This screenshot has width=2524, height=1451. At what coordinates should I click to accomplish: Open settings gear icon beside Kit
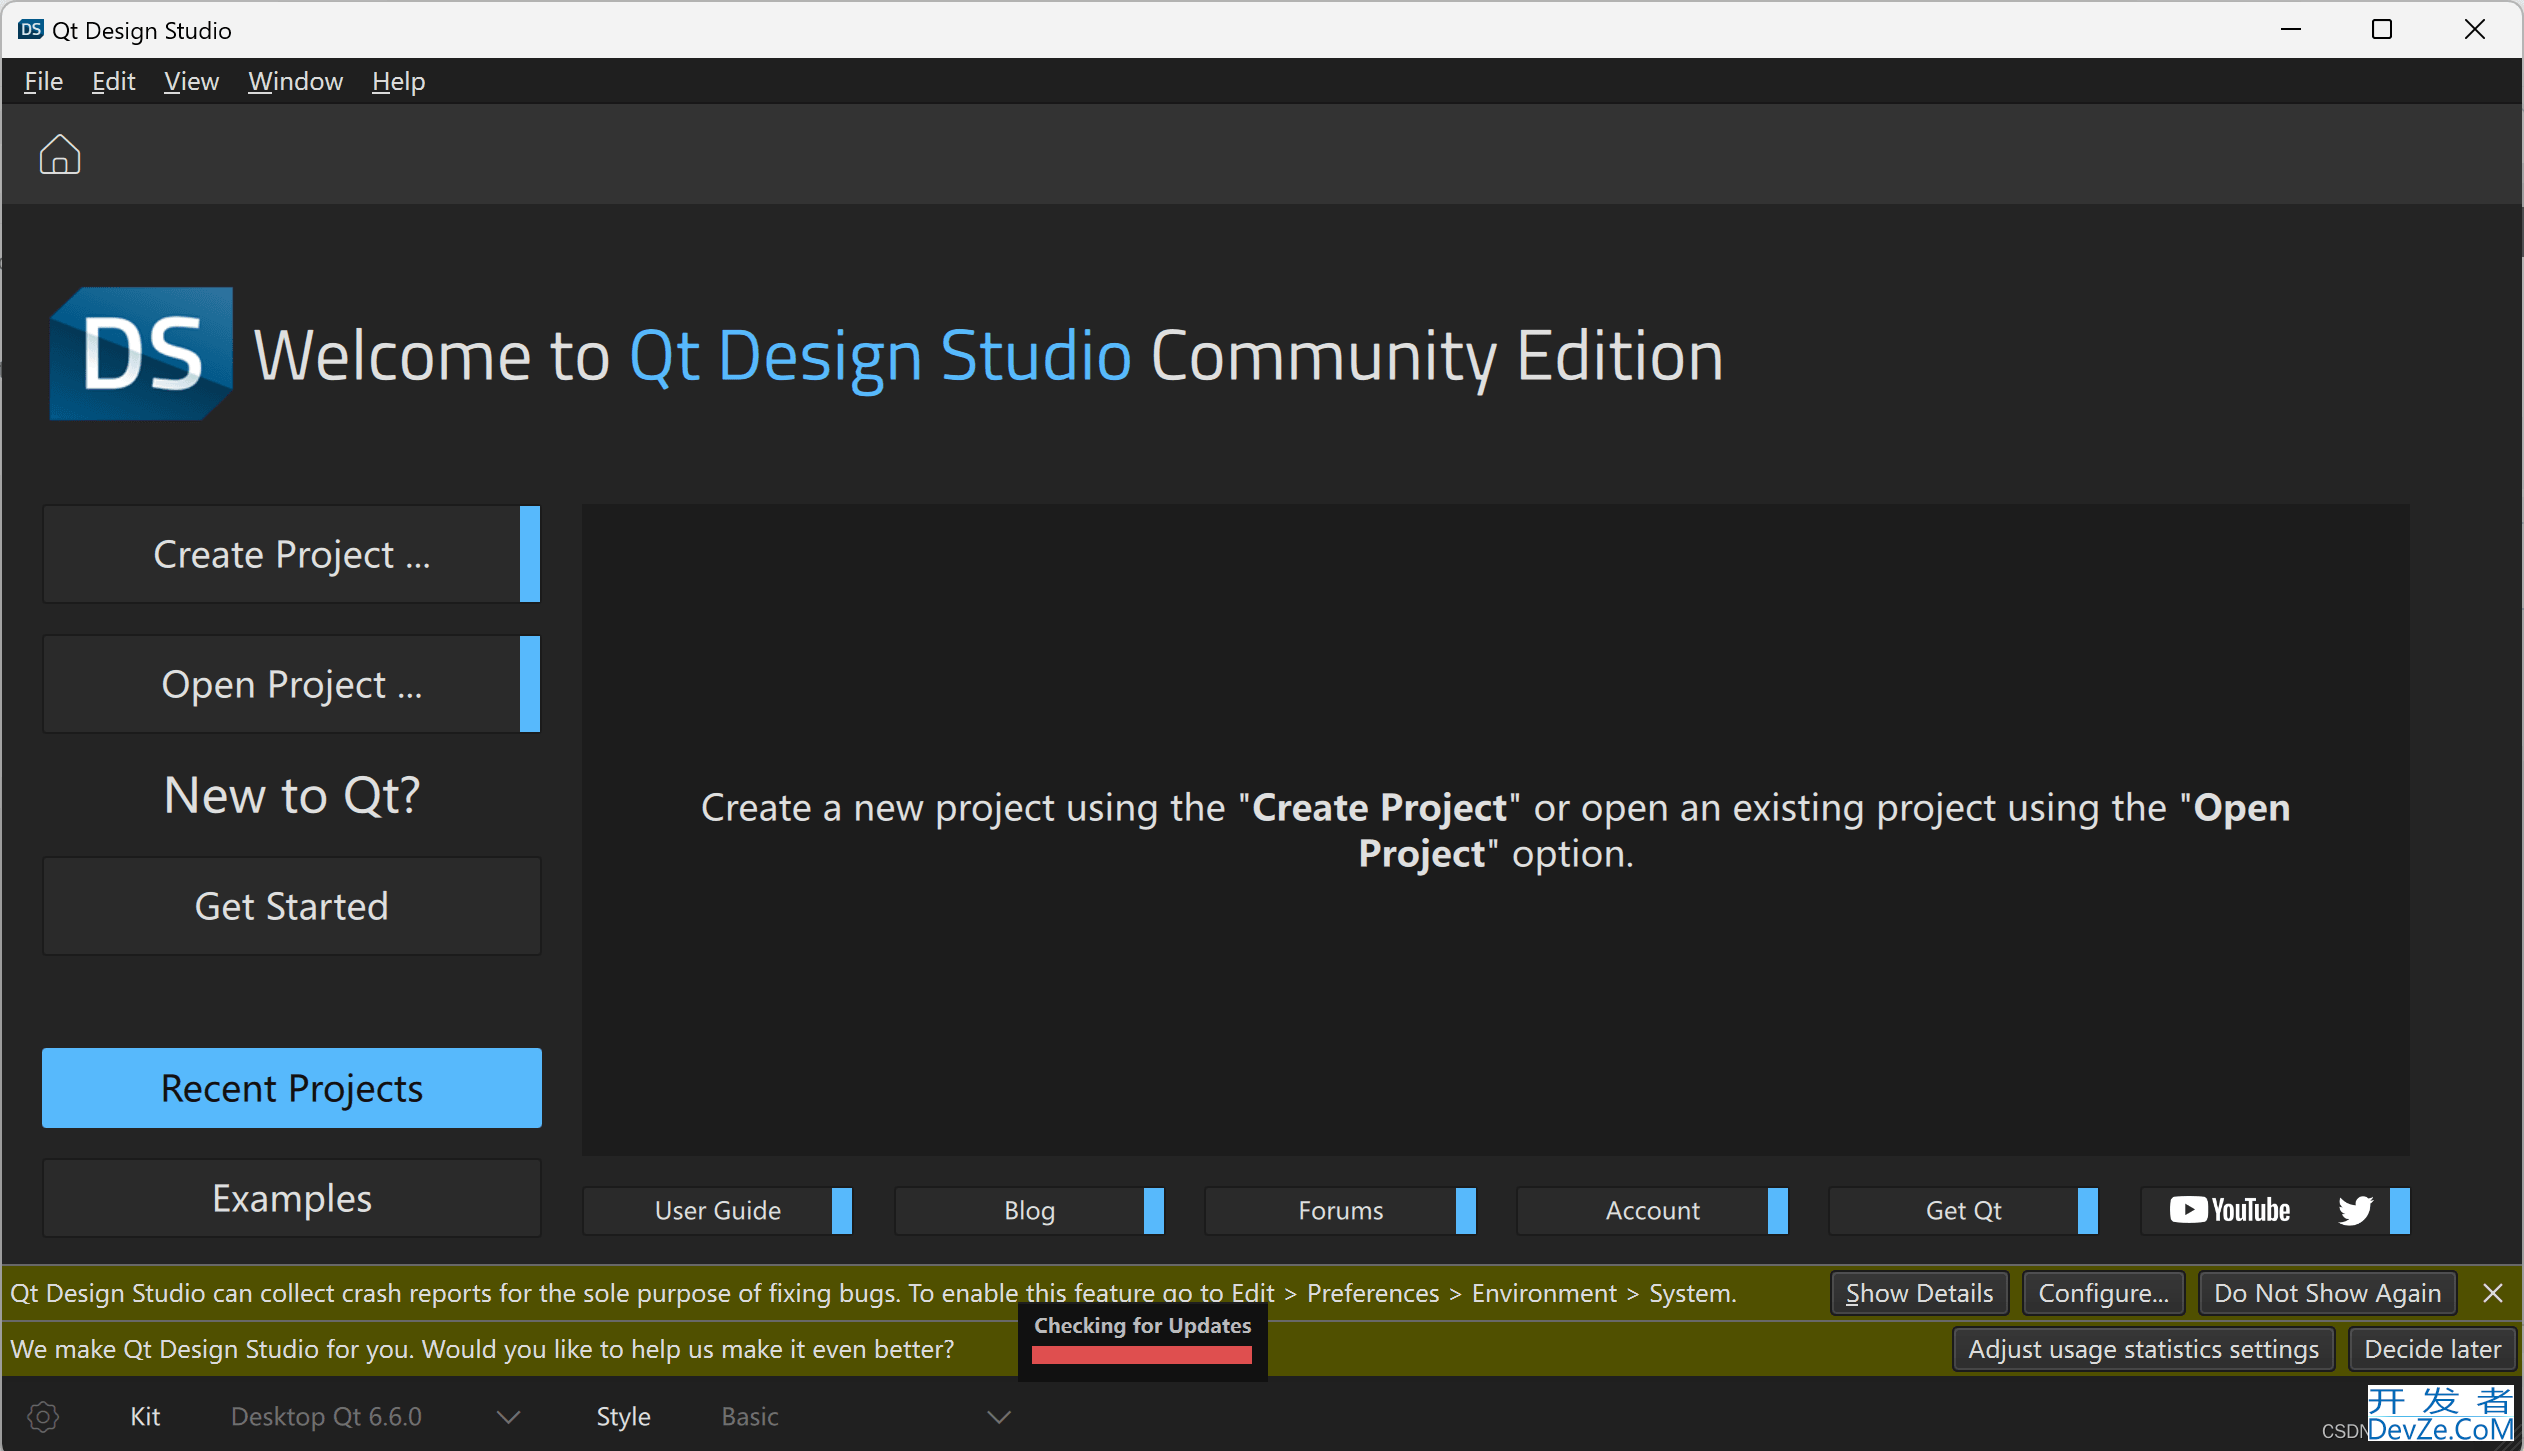coord(43,1416)
